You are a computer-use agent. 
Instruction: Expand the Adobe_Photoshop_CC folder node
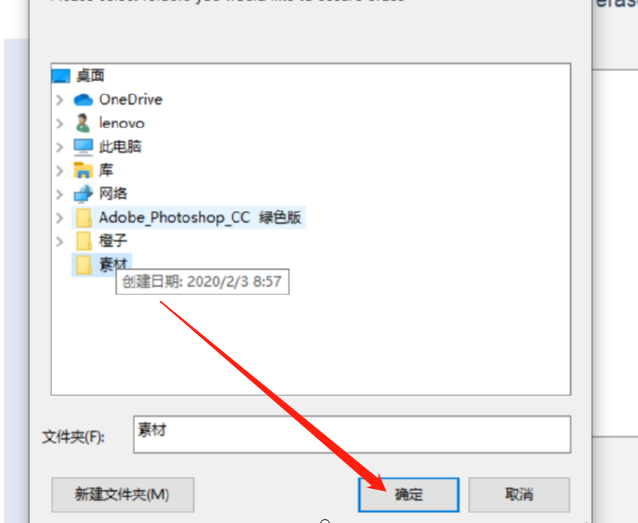60,218
